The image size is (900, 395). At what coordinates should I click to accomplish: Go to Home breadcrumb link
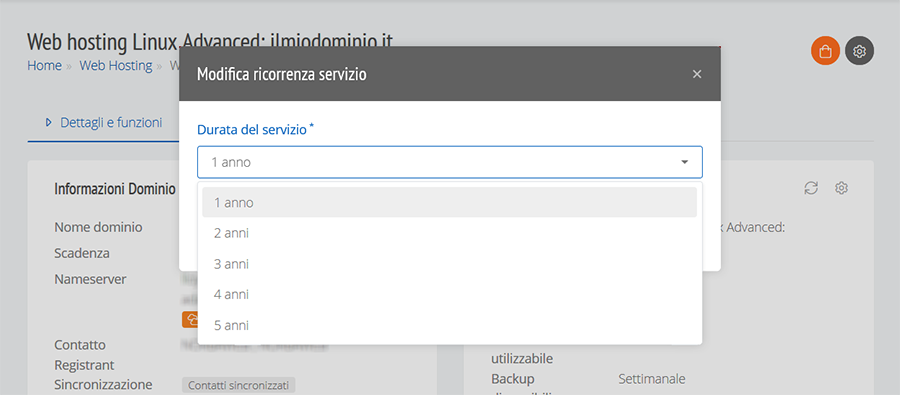click(x=44, y=65)
